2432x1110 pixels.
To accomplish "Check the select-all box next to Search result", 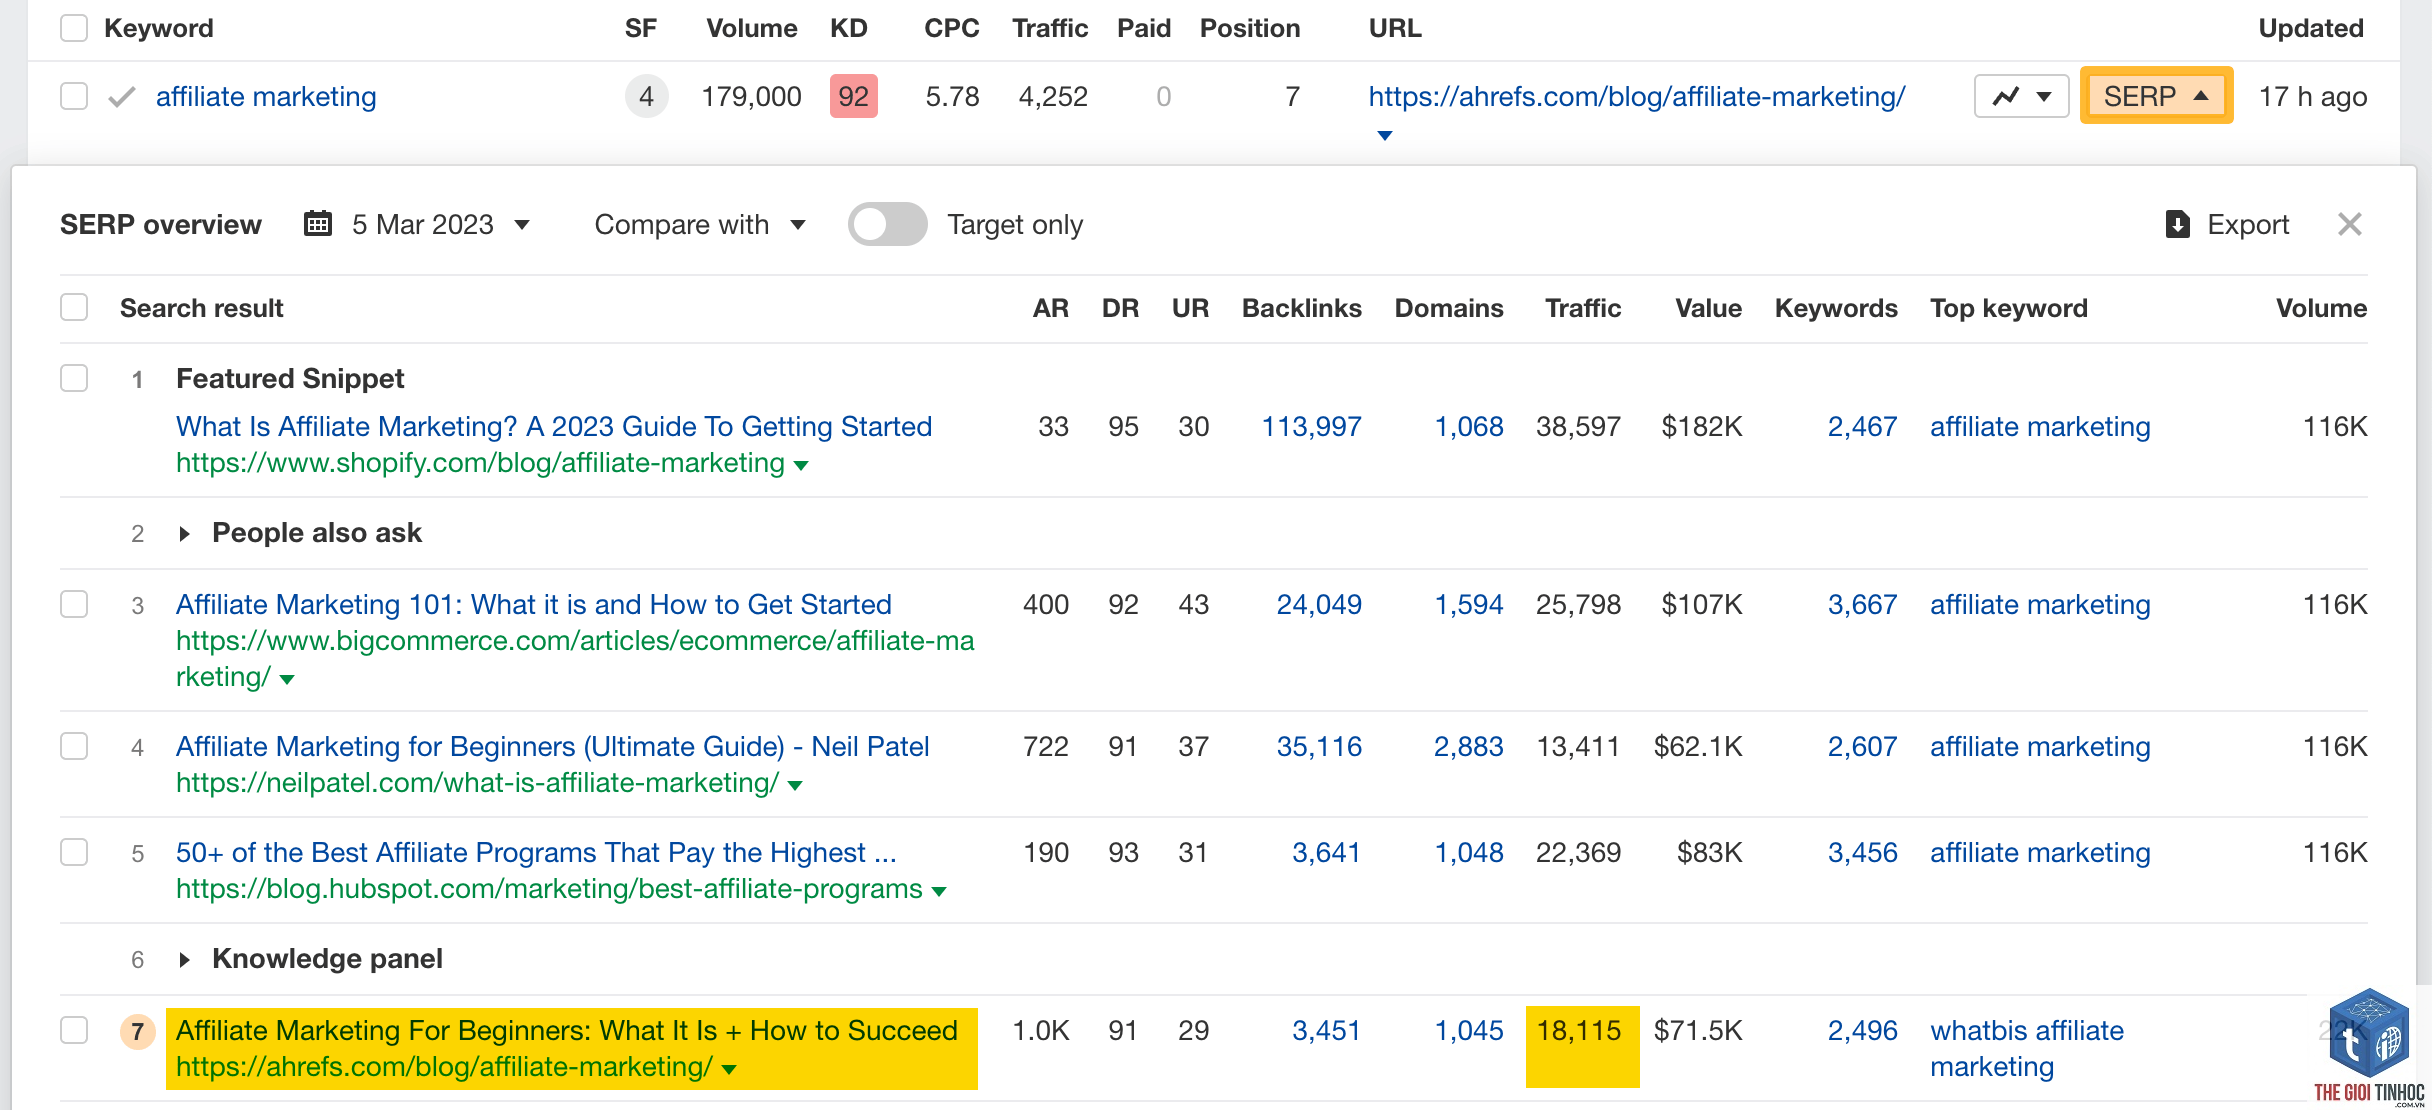I will click(x=74, y=307).
